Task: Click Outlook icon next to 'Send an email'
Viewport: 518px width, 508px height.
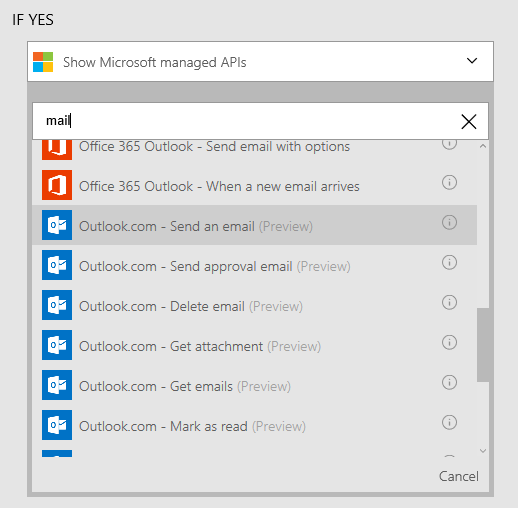Action: tap(57, 225)
